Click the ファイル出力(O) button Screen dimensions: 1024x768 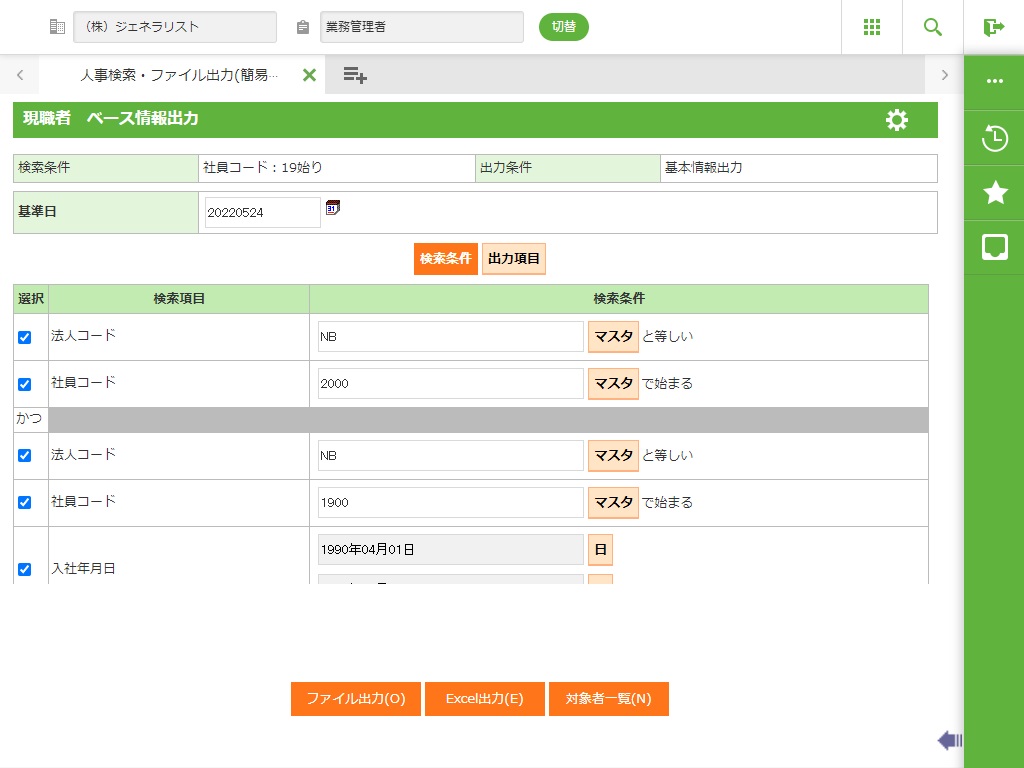[356, 699]
